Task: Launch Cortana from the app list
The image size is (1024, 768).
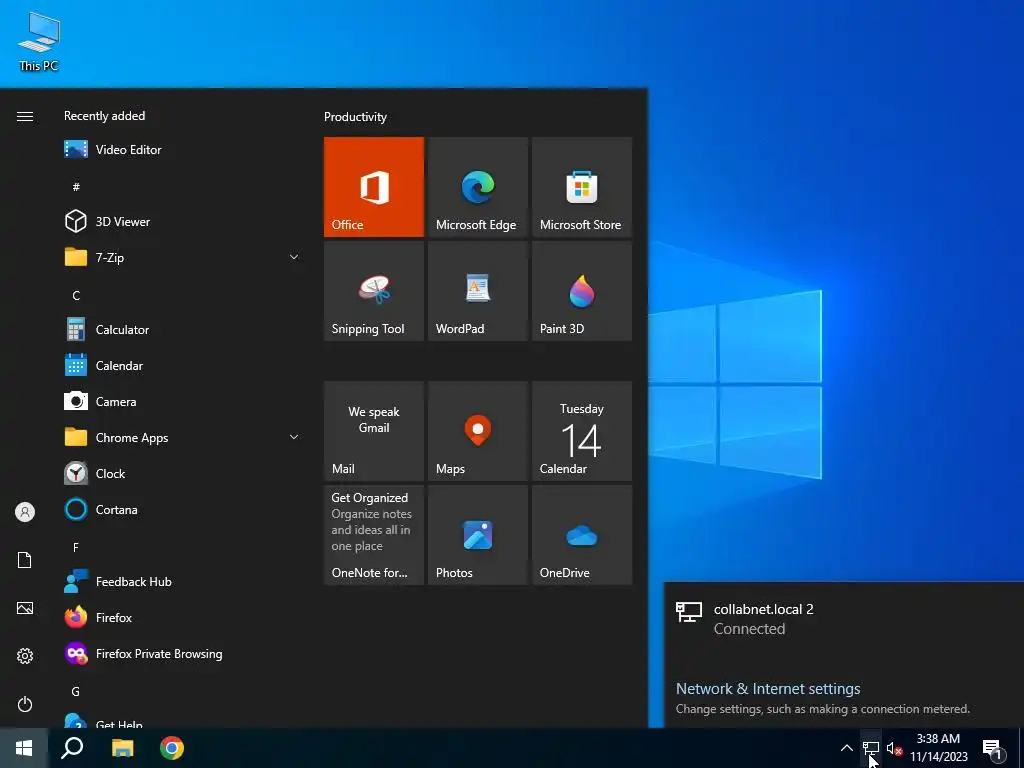Action: point(183,509)
